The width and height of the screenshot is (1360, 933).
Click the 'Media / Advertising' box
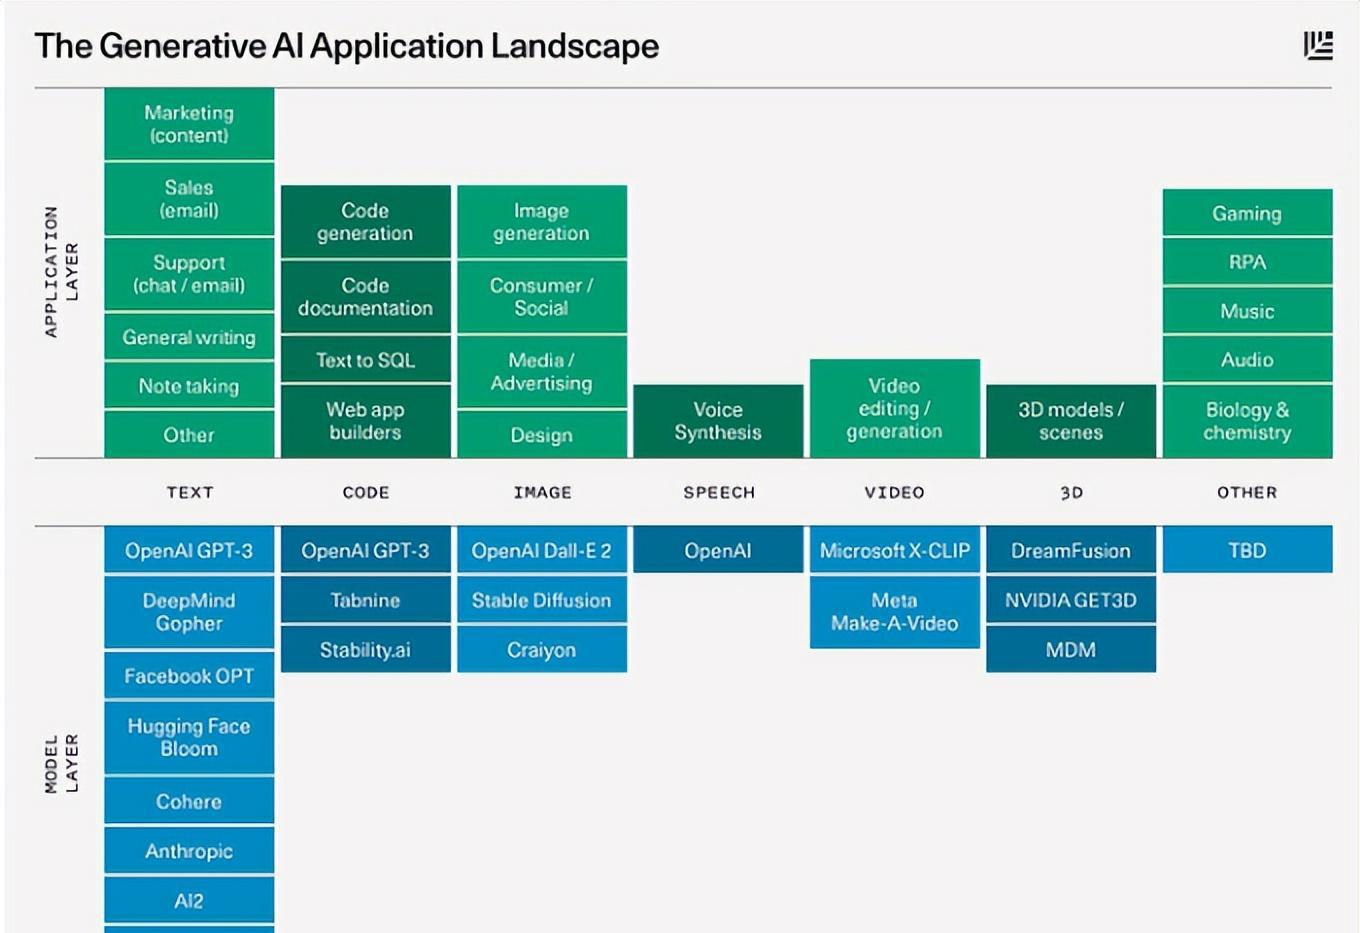pyautogui.click(x=542, y=372)
